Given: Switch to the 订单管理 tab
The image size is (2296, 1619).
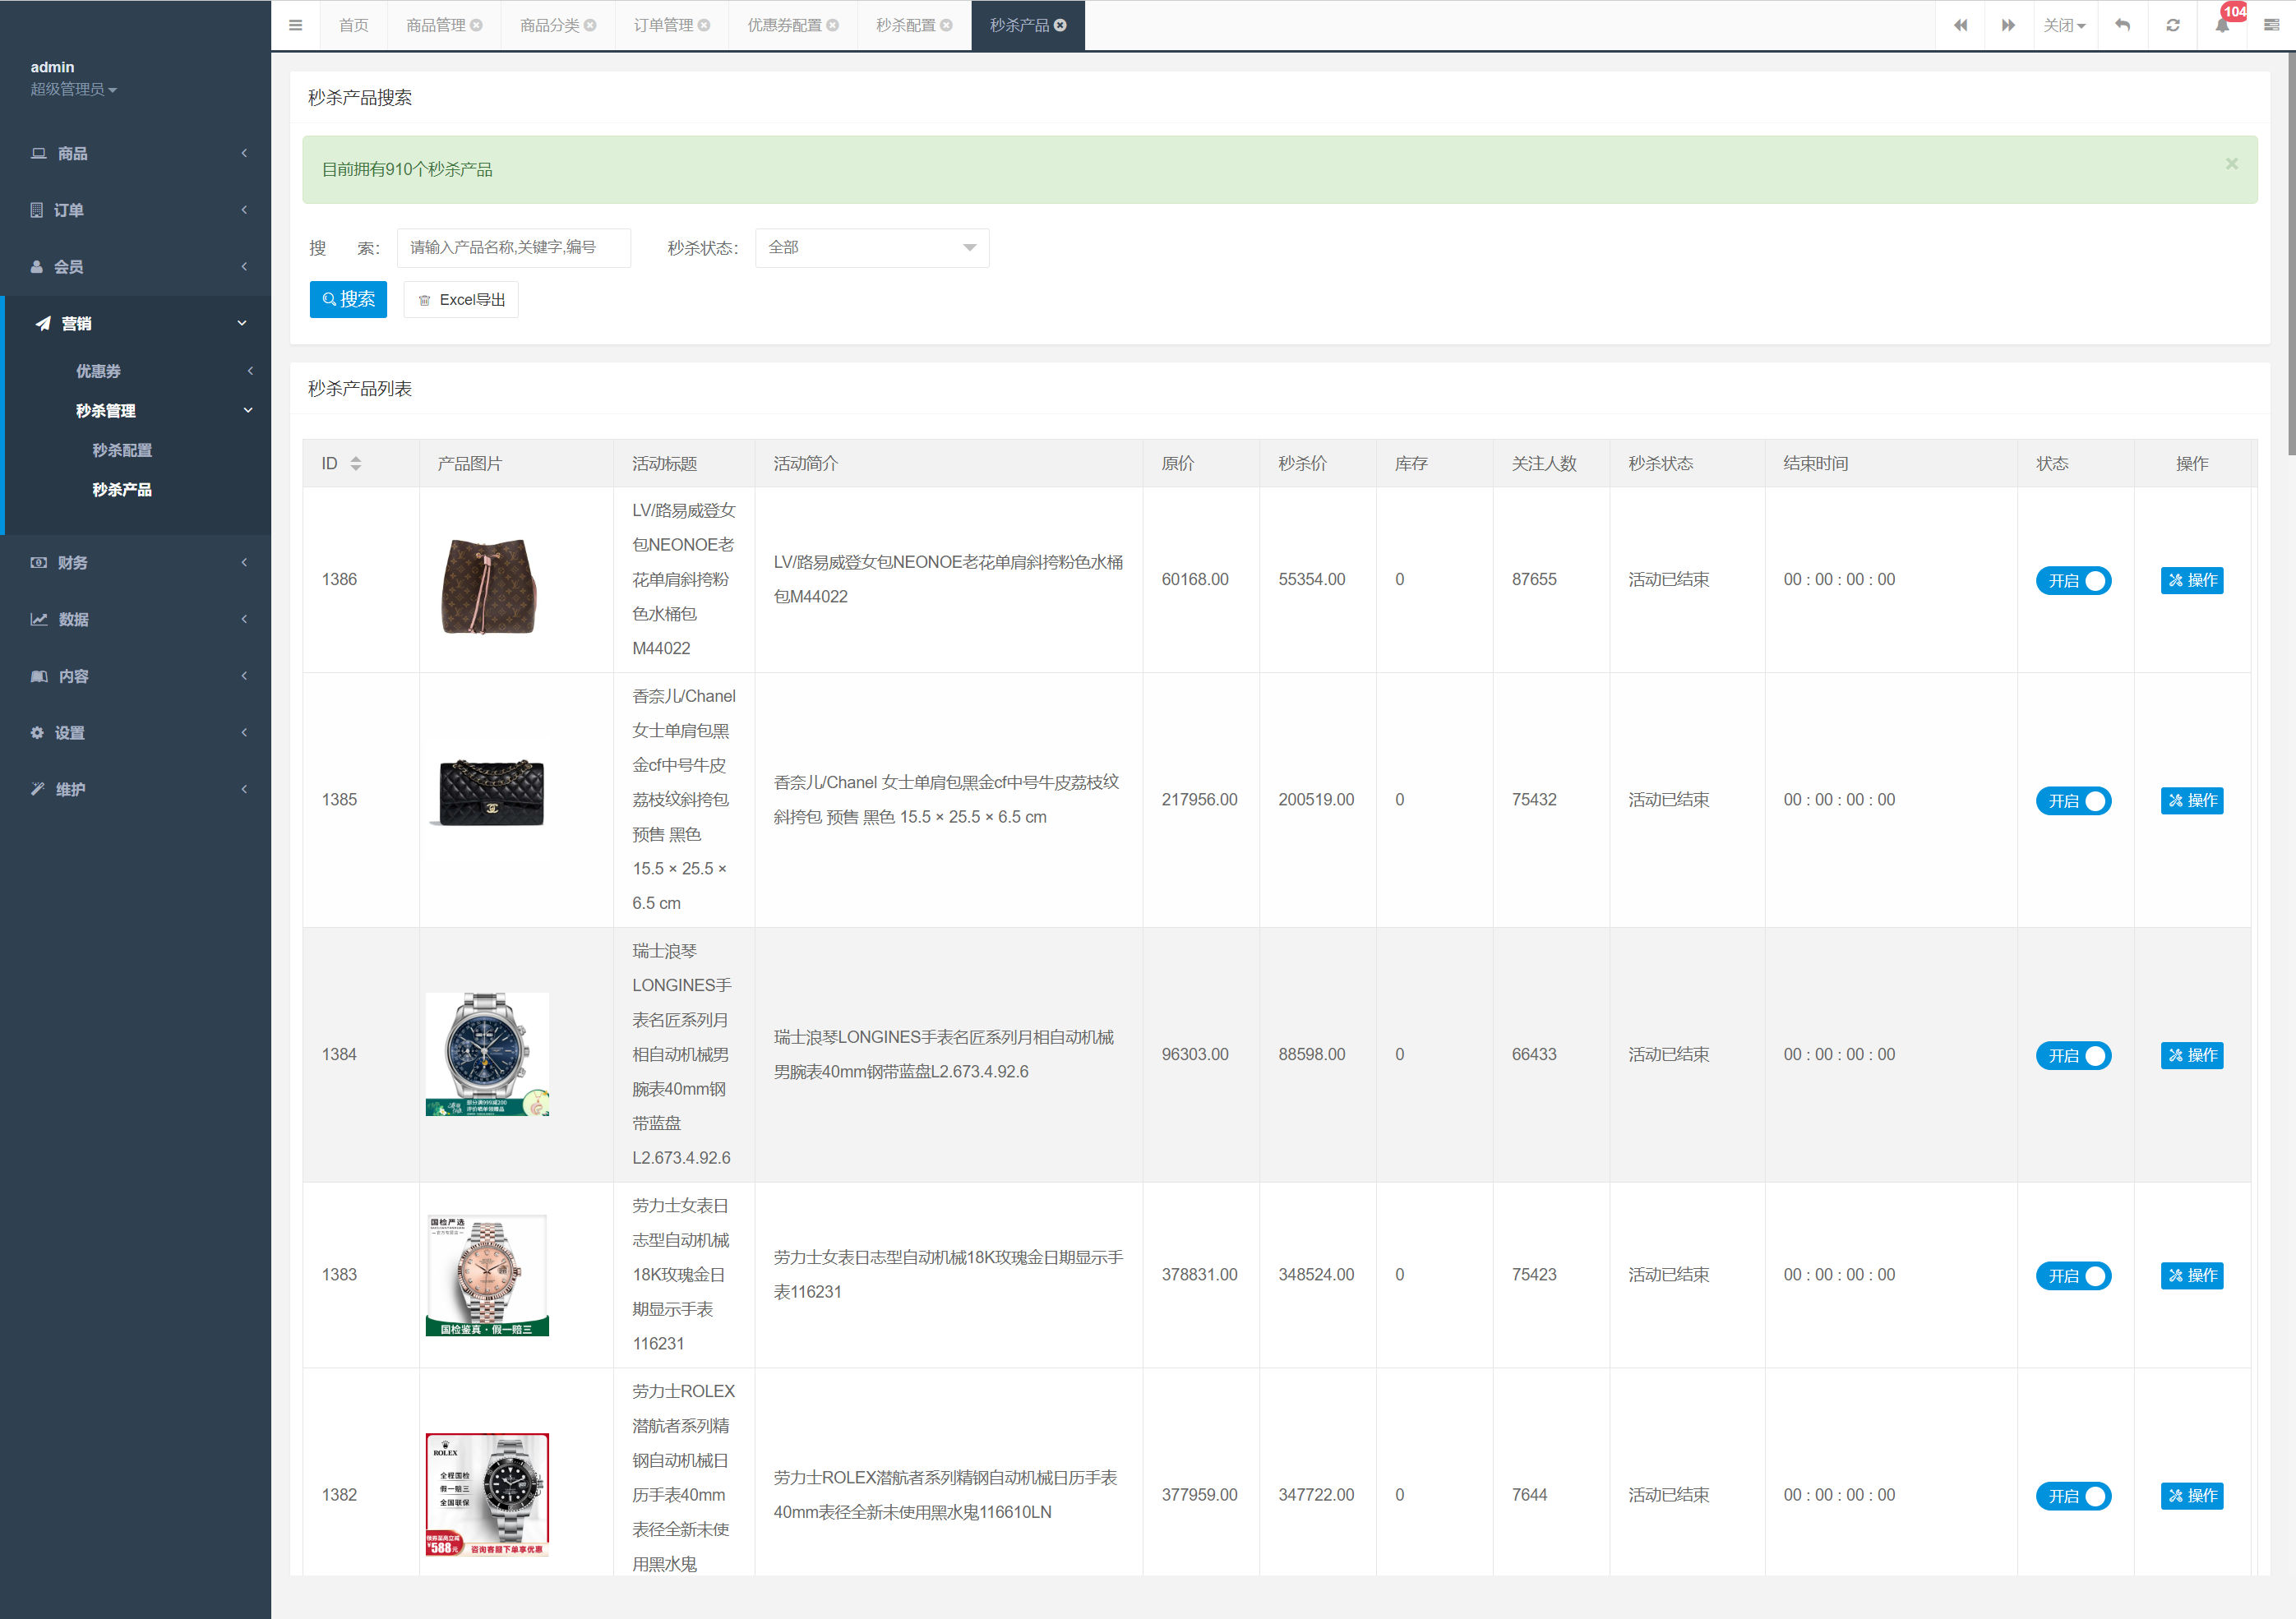Looking at the screenshot, I should coord(663,25).
